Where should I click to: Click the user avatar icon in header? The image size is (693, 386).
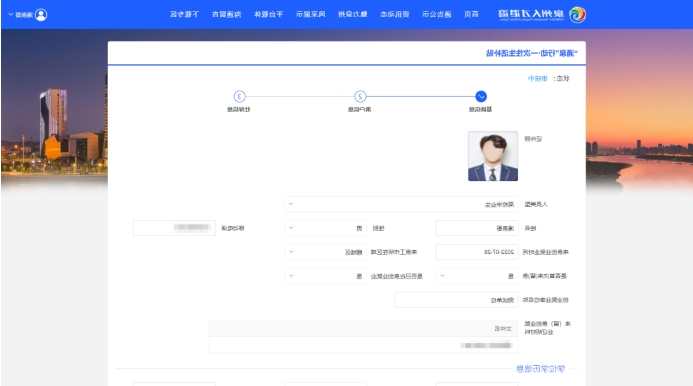(41, 15)
